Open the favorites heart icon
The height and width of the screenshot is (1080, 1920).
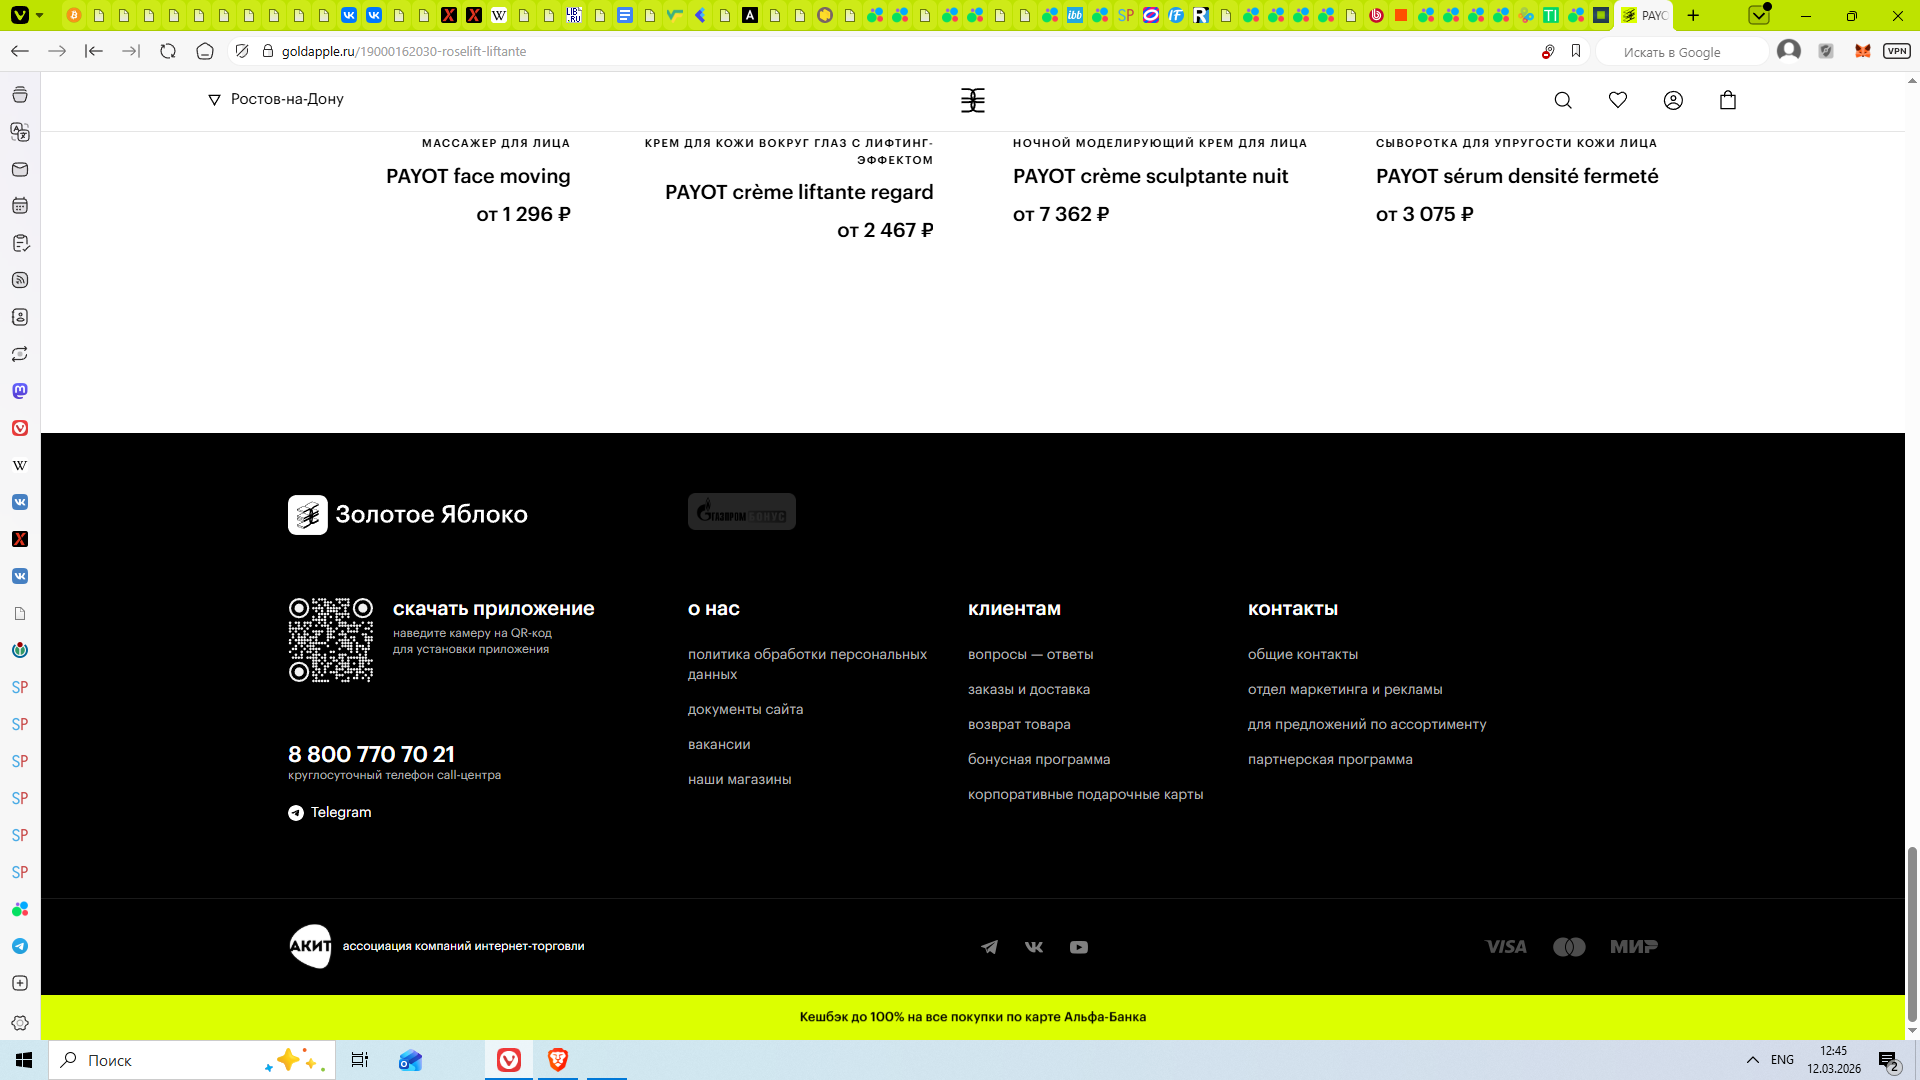(1618, 100)
